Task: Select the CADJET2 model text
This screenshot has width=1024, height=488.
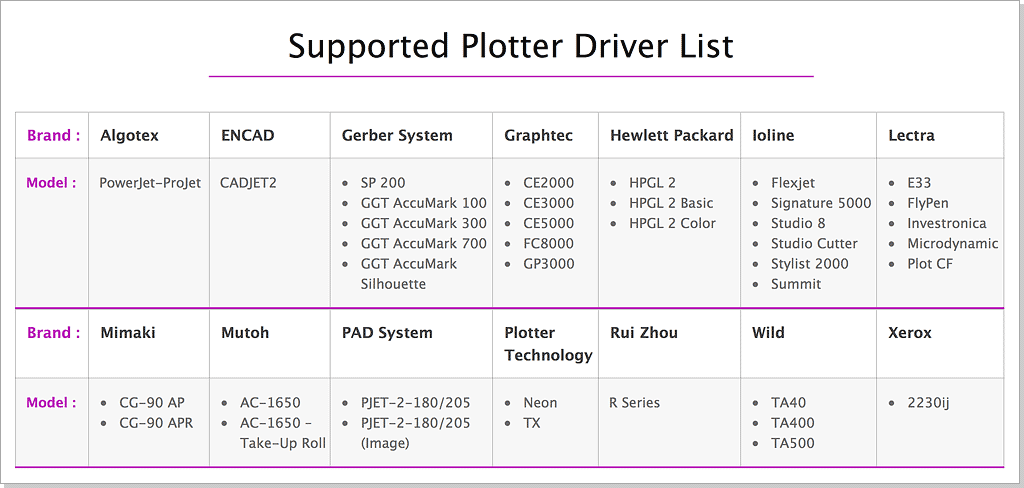Action: click(x=248, y=183)
